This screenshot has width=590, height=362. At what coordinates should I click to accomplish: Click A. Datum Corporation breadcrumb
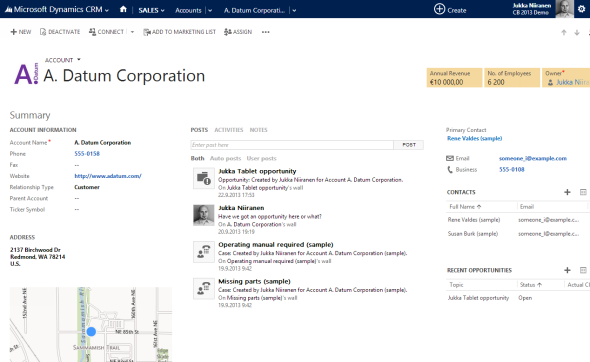coord(254,10)
